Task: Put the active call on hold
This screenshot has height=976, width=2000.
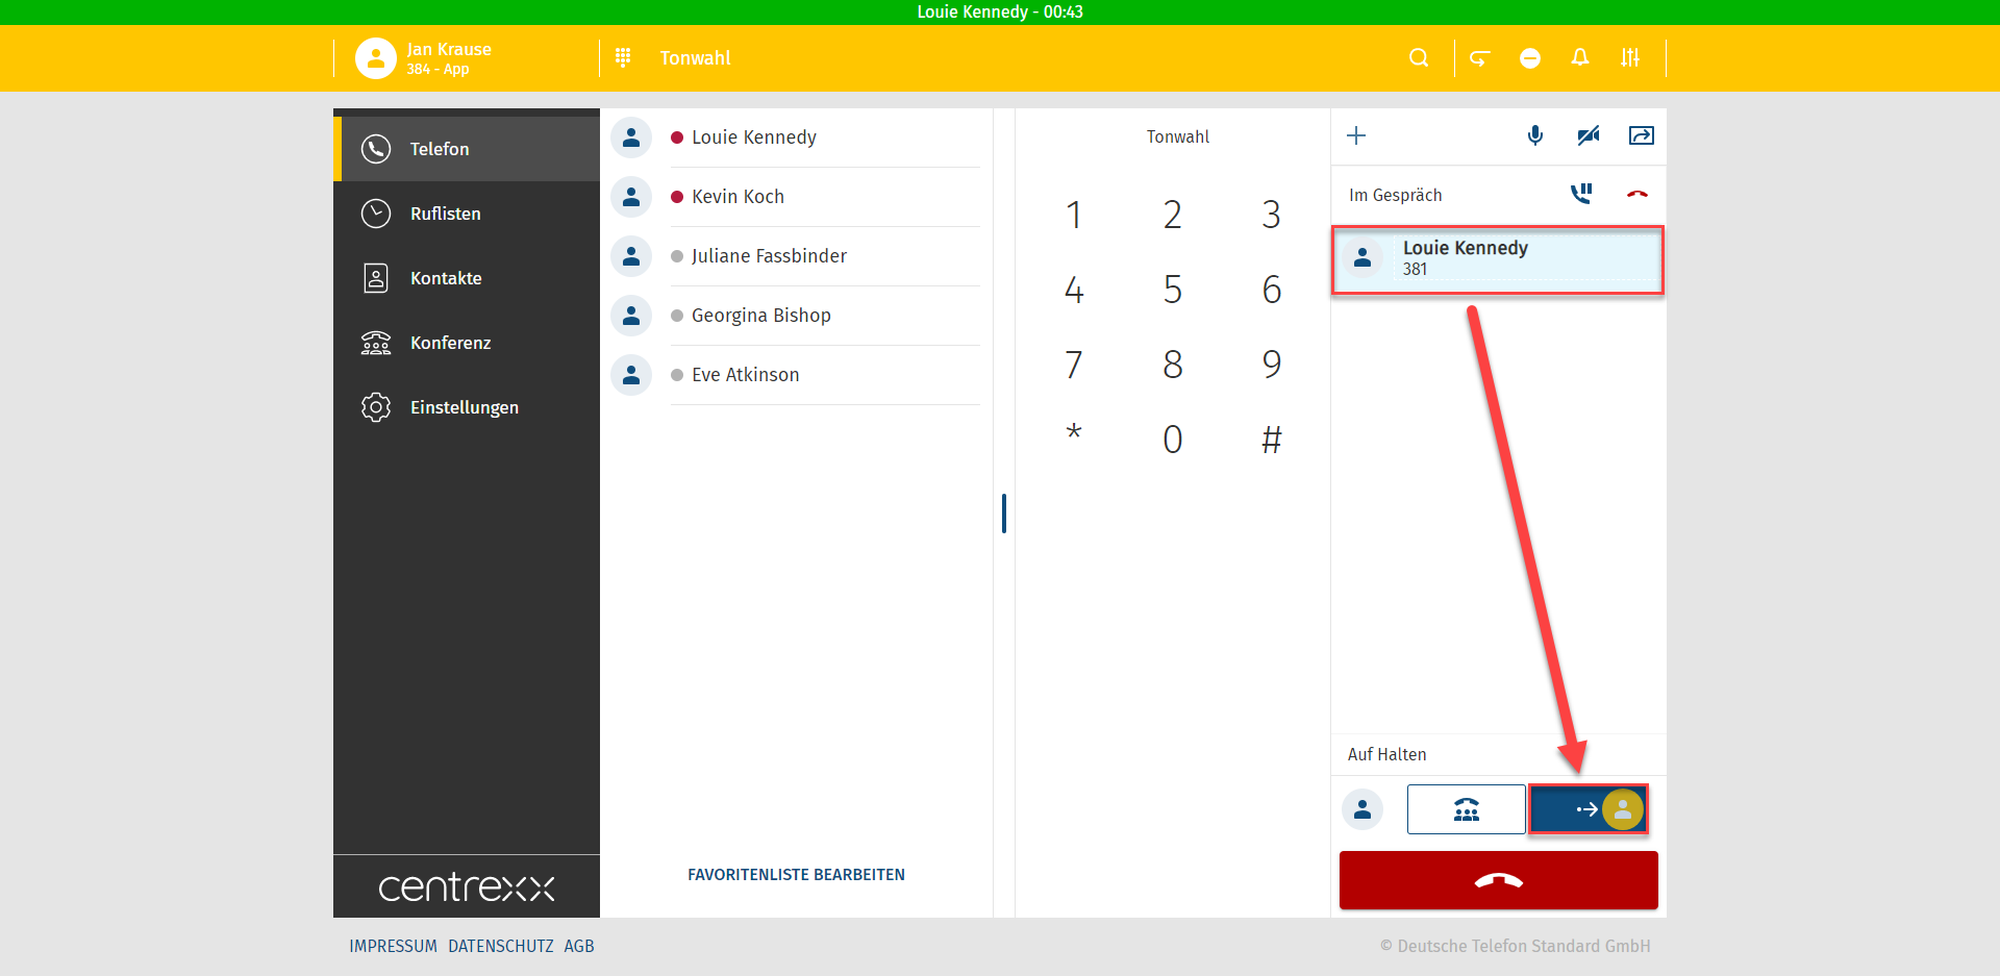Action: [1581, 194]
